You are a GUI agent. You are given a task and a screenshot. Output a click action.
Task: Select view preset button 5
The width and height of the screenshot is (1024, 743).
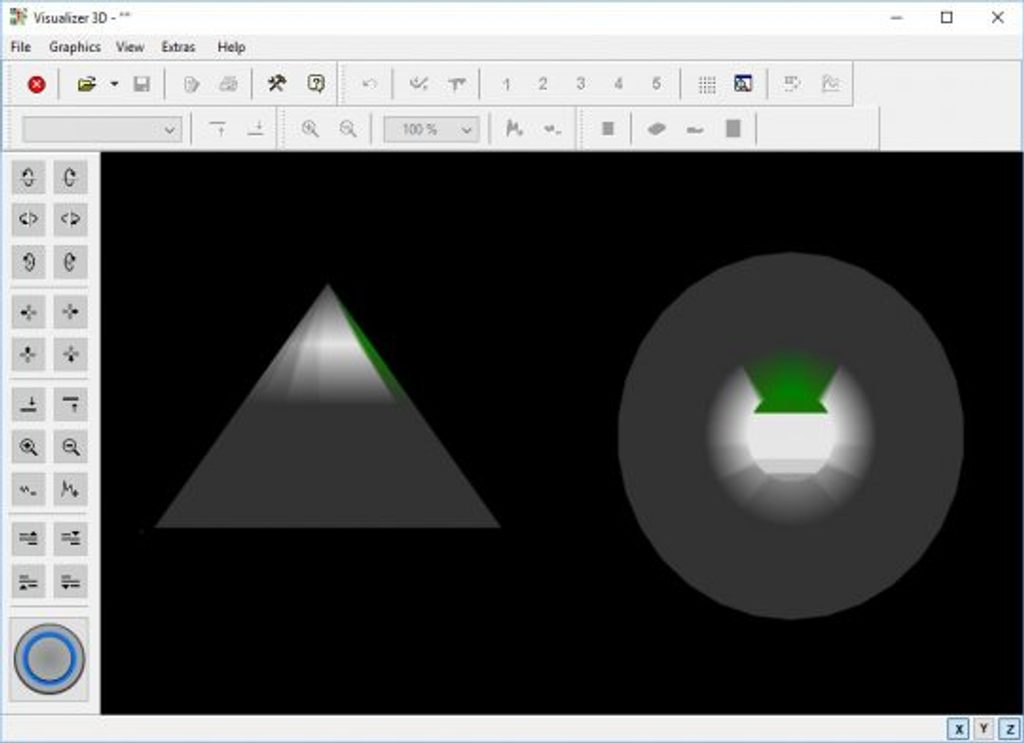click(x=656, y=85)
